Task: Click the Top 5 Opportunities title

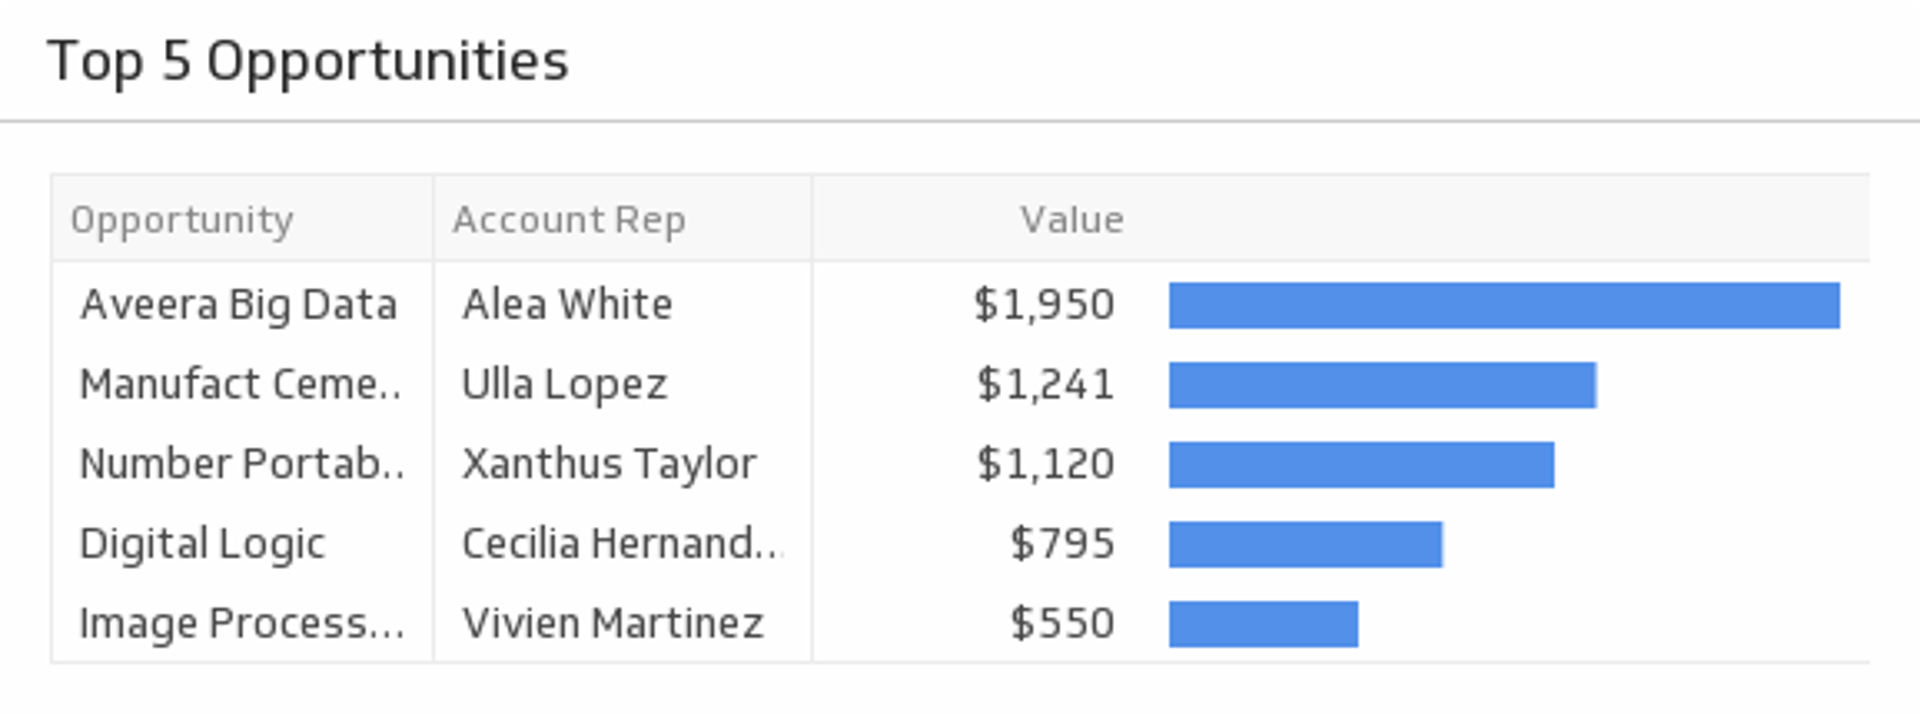Action: coord(308,62)
